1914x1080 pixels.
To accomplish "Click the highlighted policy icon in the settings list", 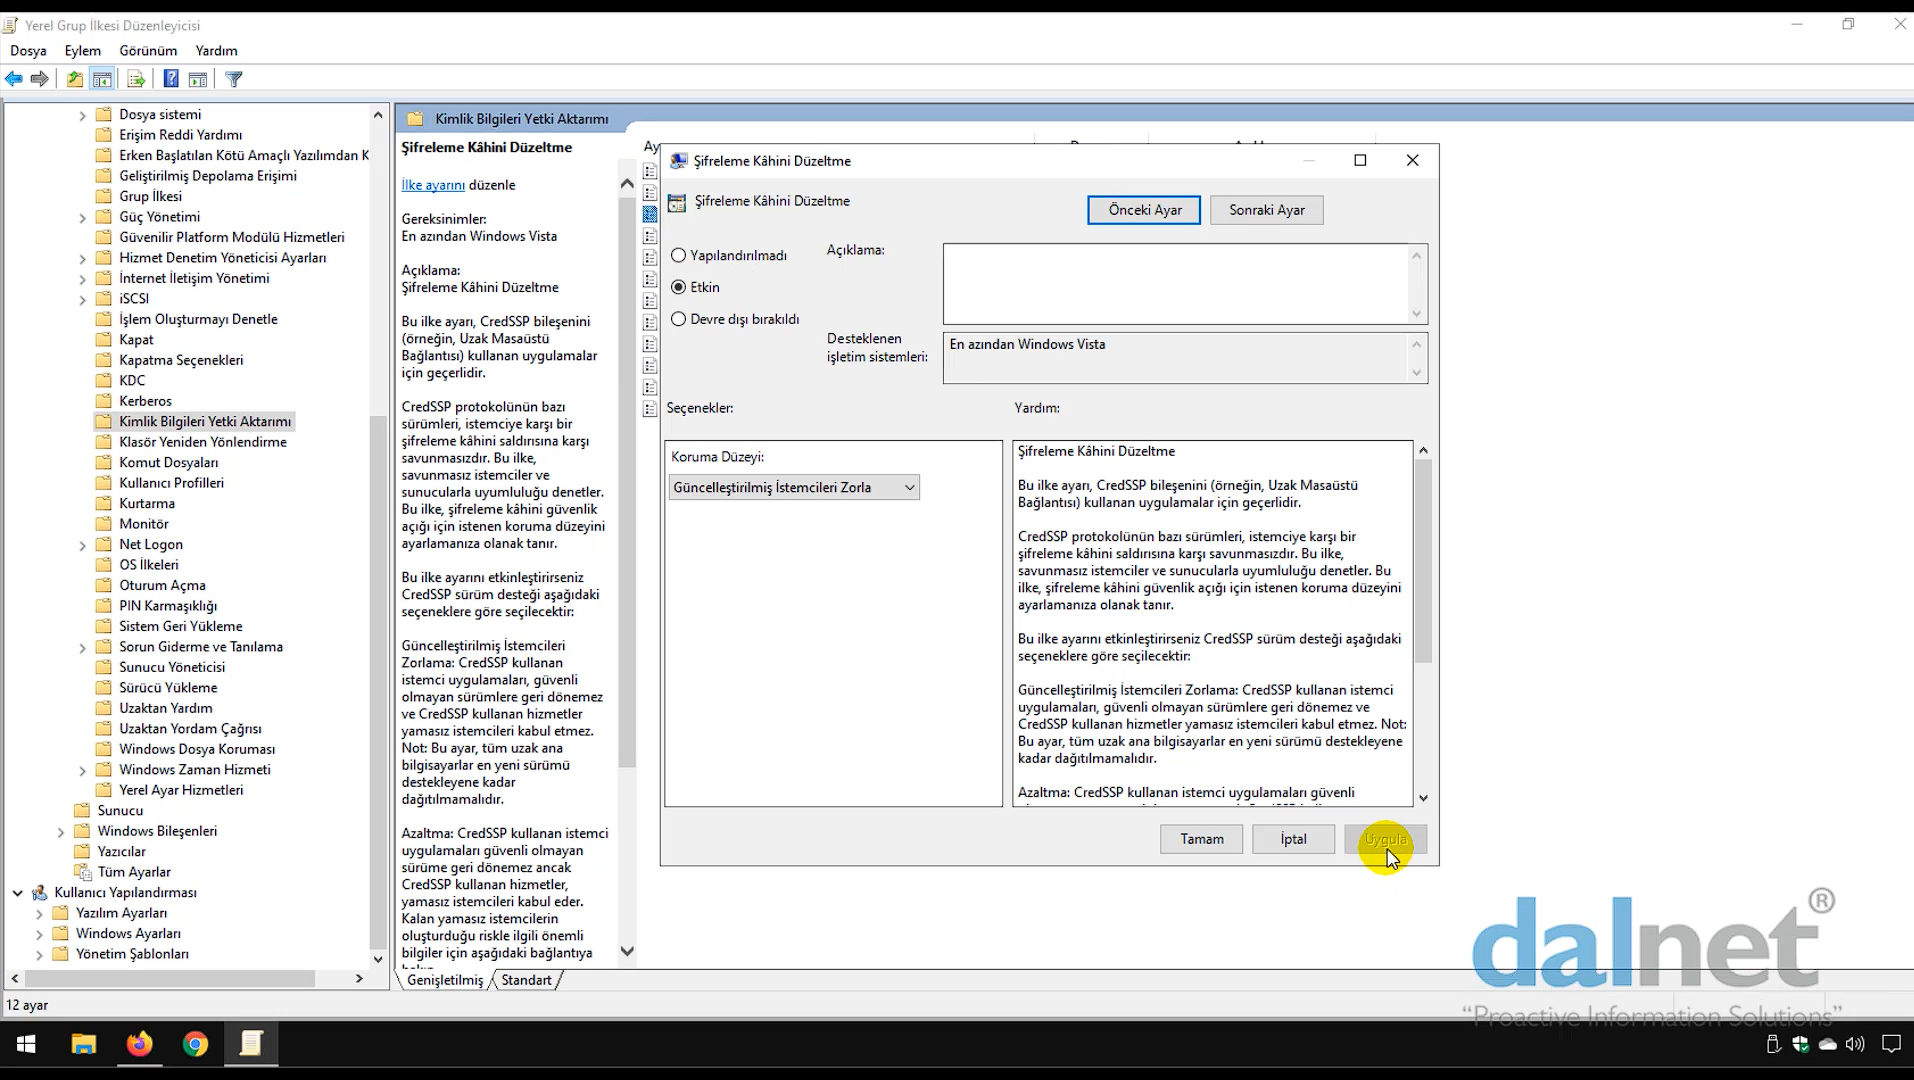I will click(x=650, y=214).
